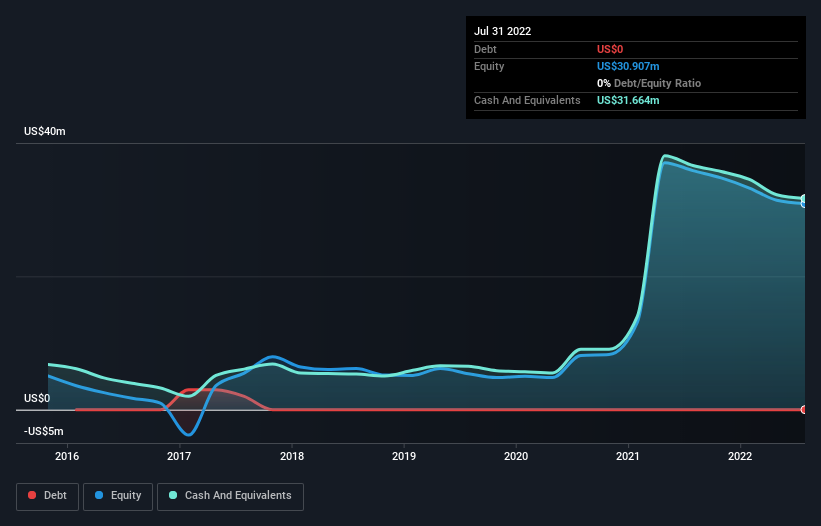821x526 pixels.
Task: Click the -US$5m y-axis label
Action: [x=43, y=431]
